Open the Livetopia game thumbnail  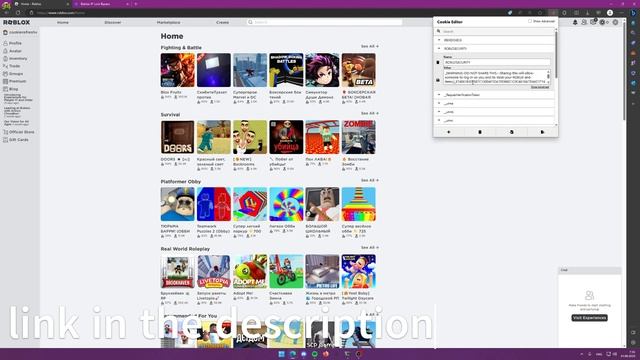click(x=214, y=271)
